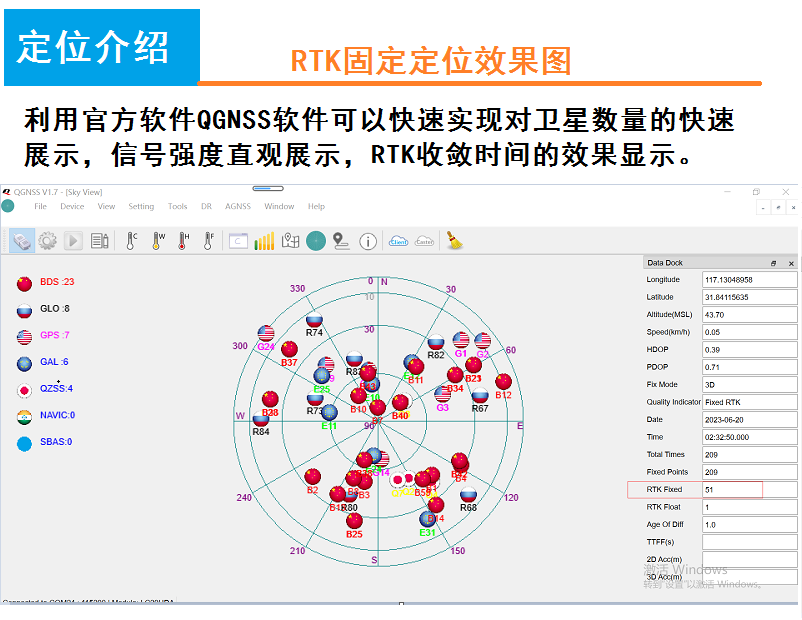Viewport: 802px width, 620px height.
Task: Click the Caster cloud icon
Action: click(425, 241)
